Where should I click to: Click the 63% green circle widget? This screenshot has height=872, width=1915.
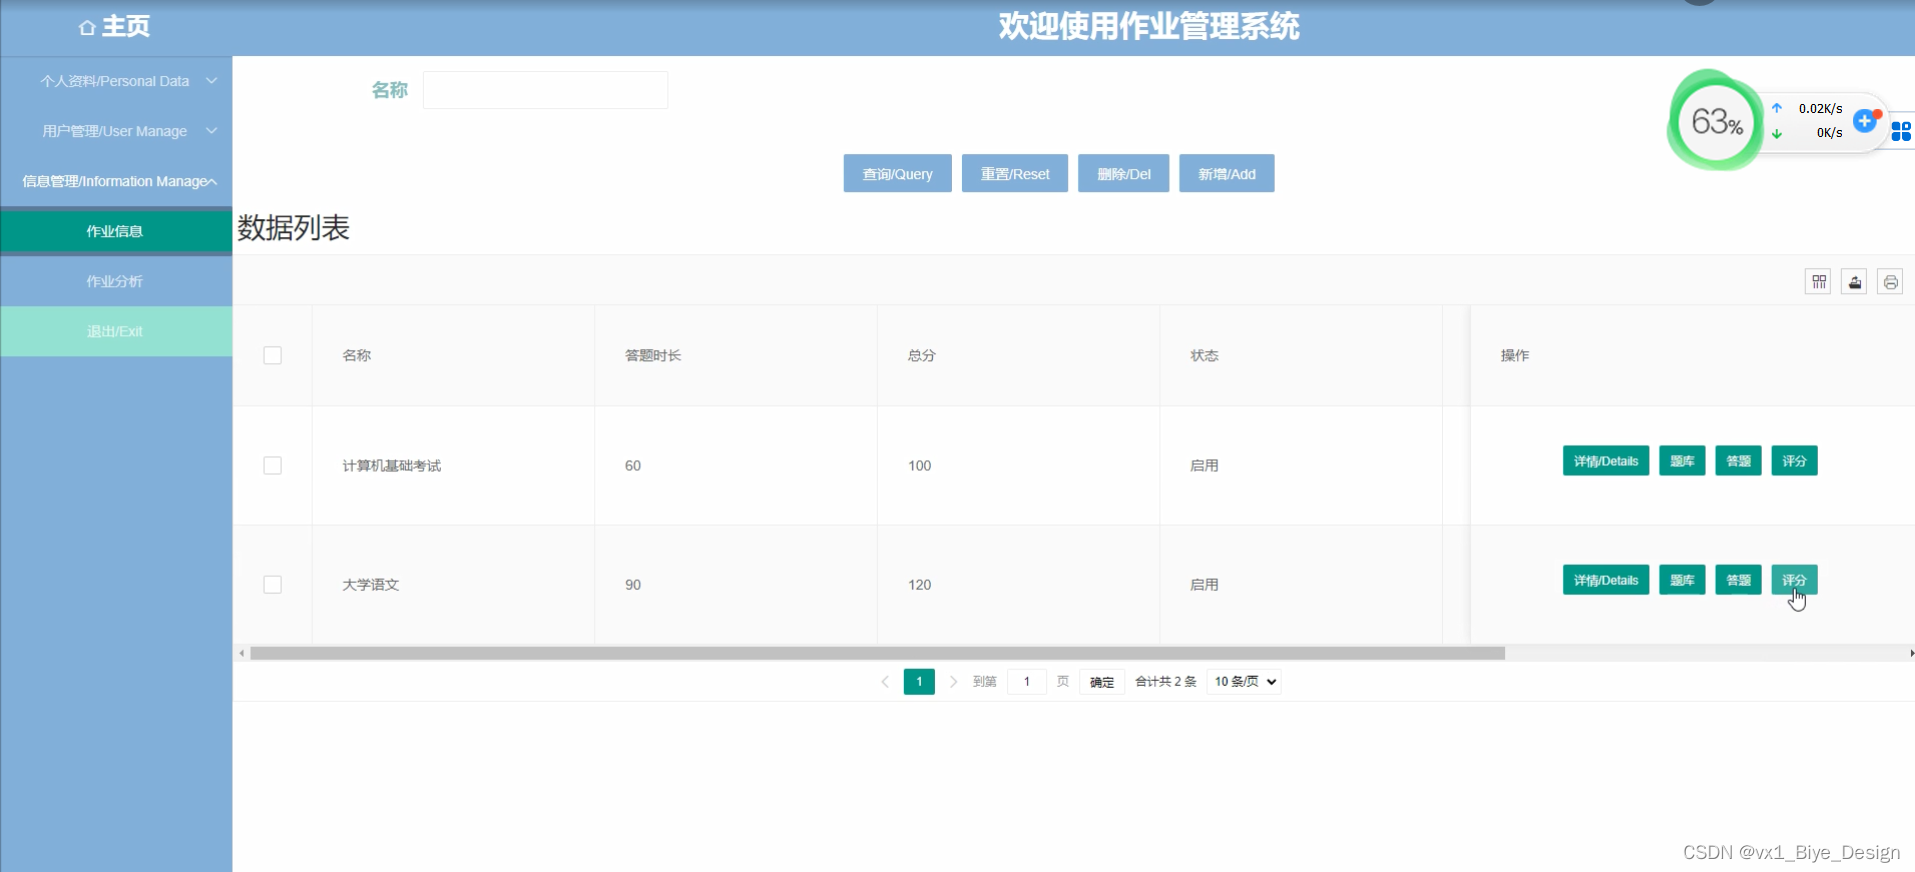1716,121
